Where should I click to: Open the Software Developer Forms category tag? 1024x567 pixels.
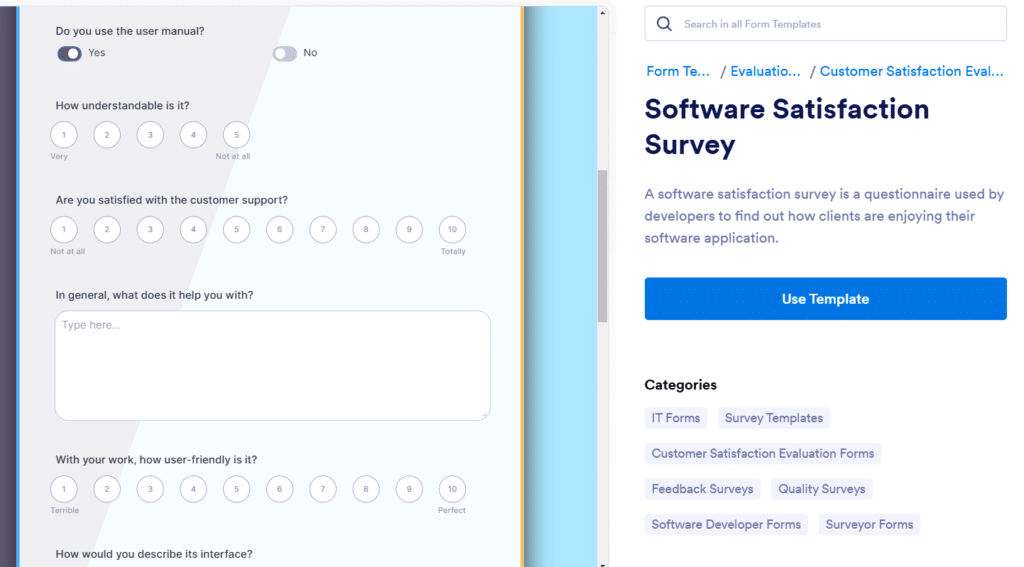(x=726, y=525)
